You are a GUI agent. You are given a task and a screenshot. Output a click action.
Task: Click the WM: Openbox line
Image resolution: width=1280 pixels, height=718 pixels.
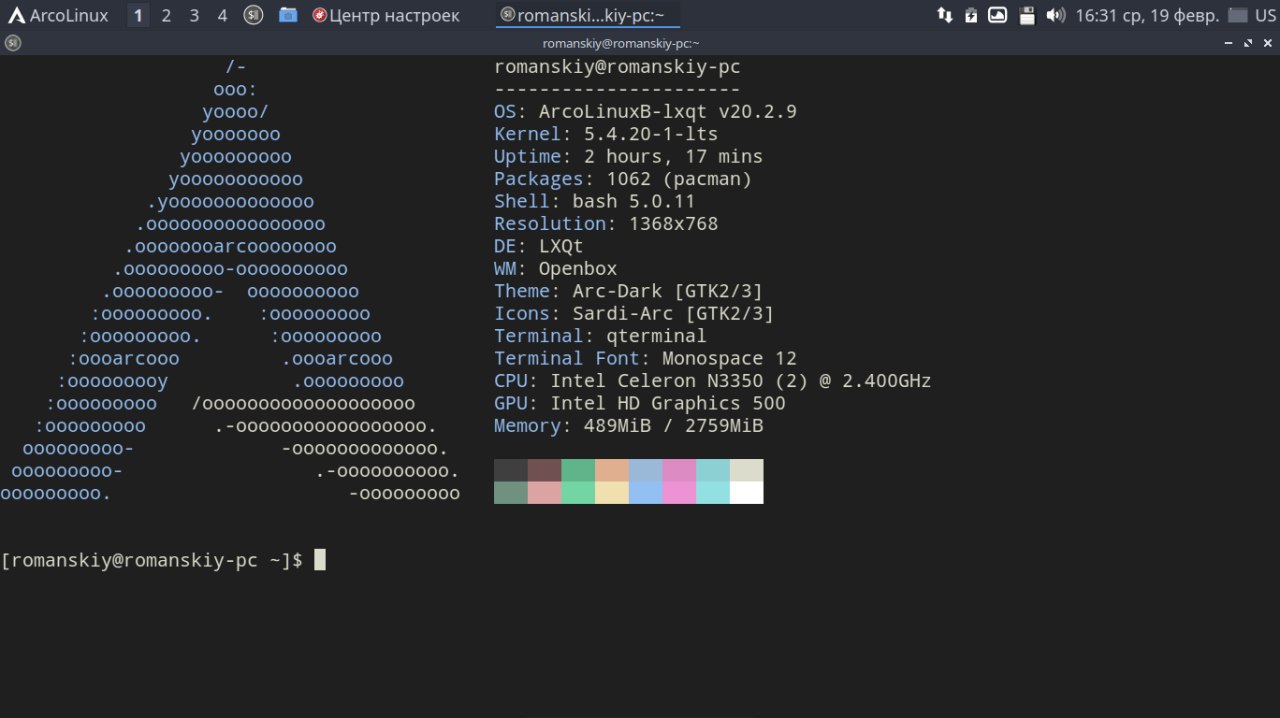(x=556, y=269)
